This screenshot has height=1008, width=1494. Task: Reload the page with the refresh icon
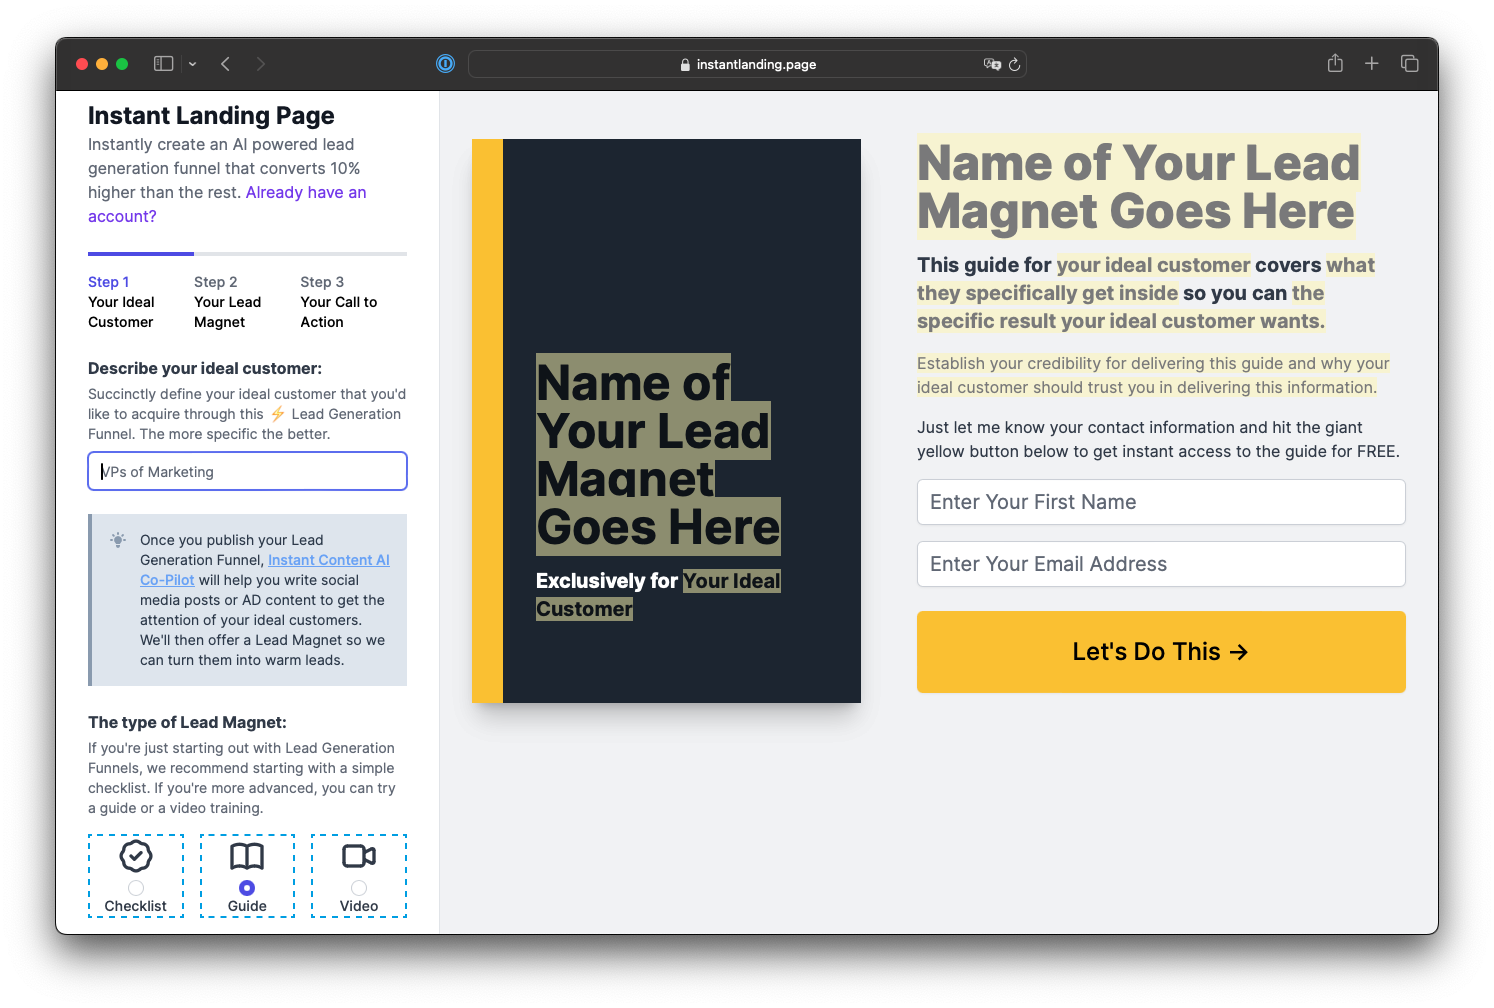(x=1014, y=64)
